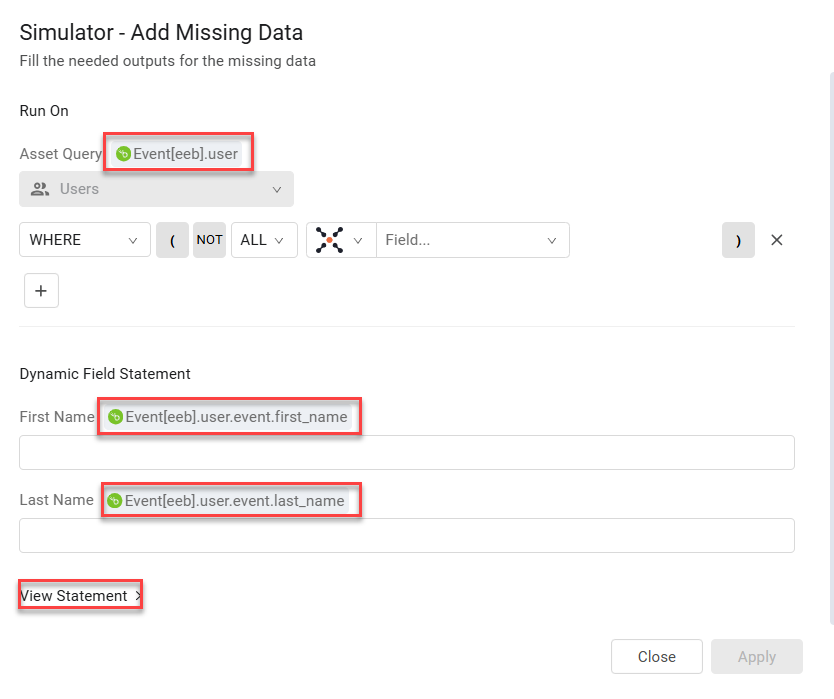Click the green icon in Event[eeb].user chip
The height and width of the screenshot is (699, 834).
(x=123, y=154)
